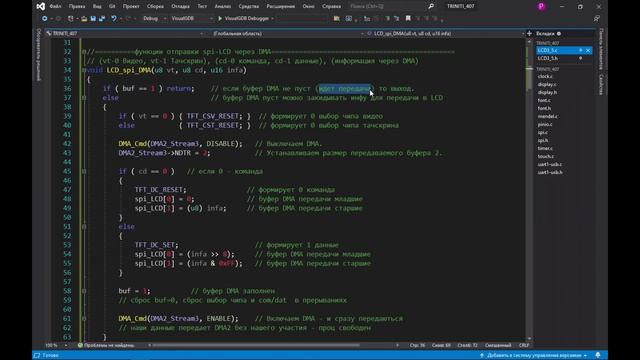Open display.c in the tab list
This screenshot has height=360, width=640.
tap(547, 84)
